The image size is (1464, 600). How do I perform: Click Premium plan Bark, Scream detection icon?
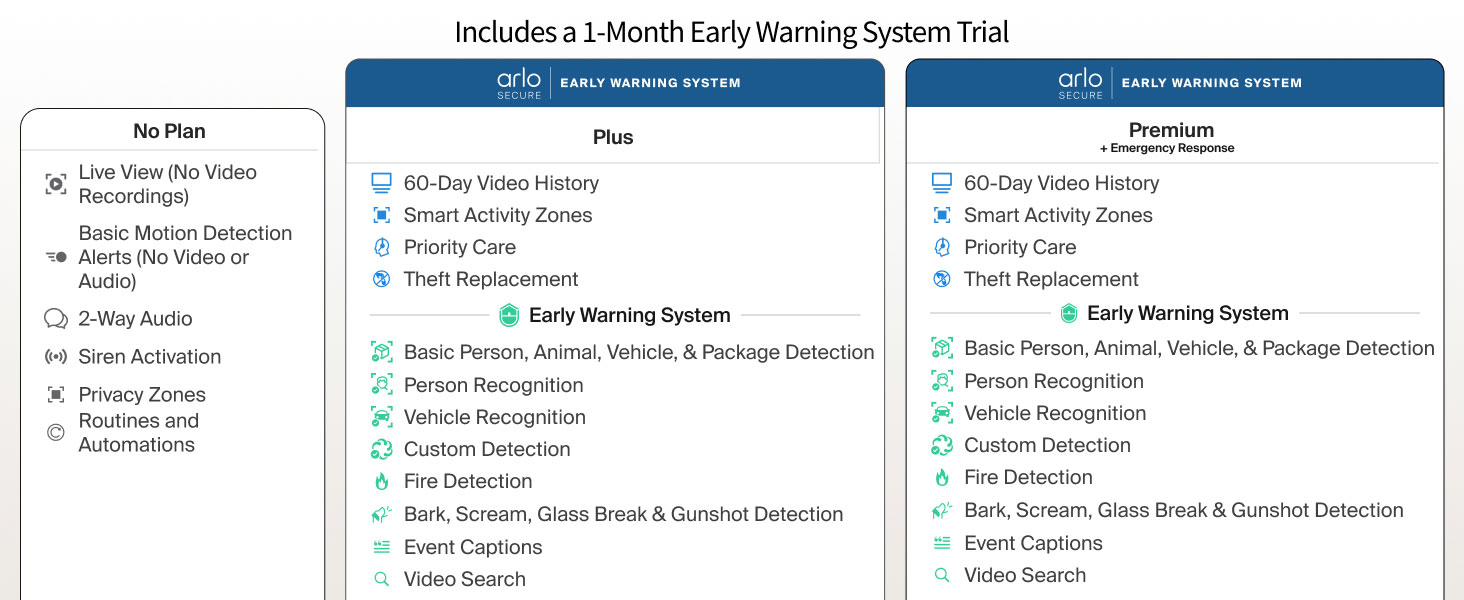pyautogui.click(x=941, y=510)
